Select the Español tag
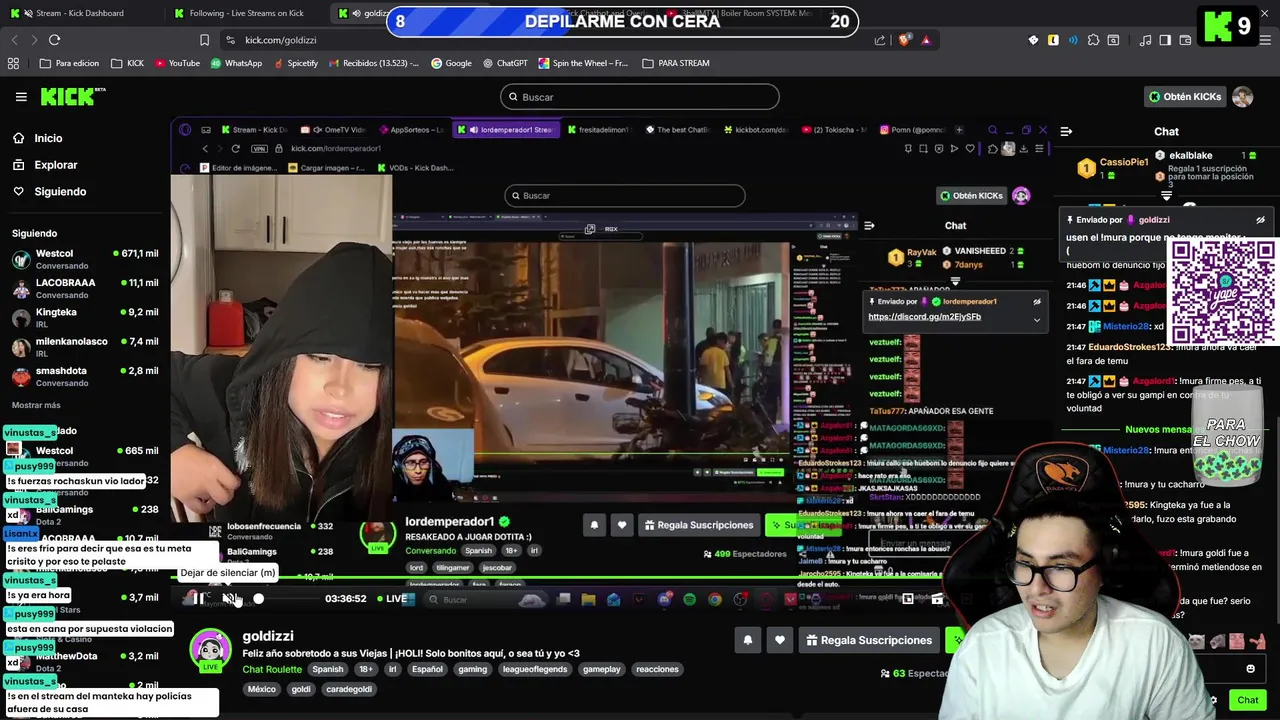The image size is (1280, 720). [x=427, y=669]
